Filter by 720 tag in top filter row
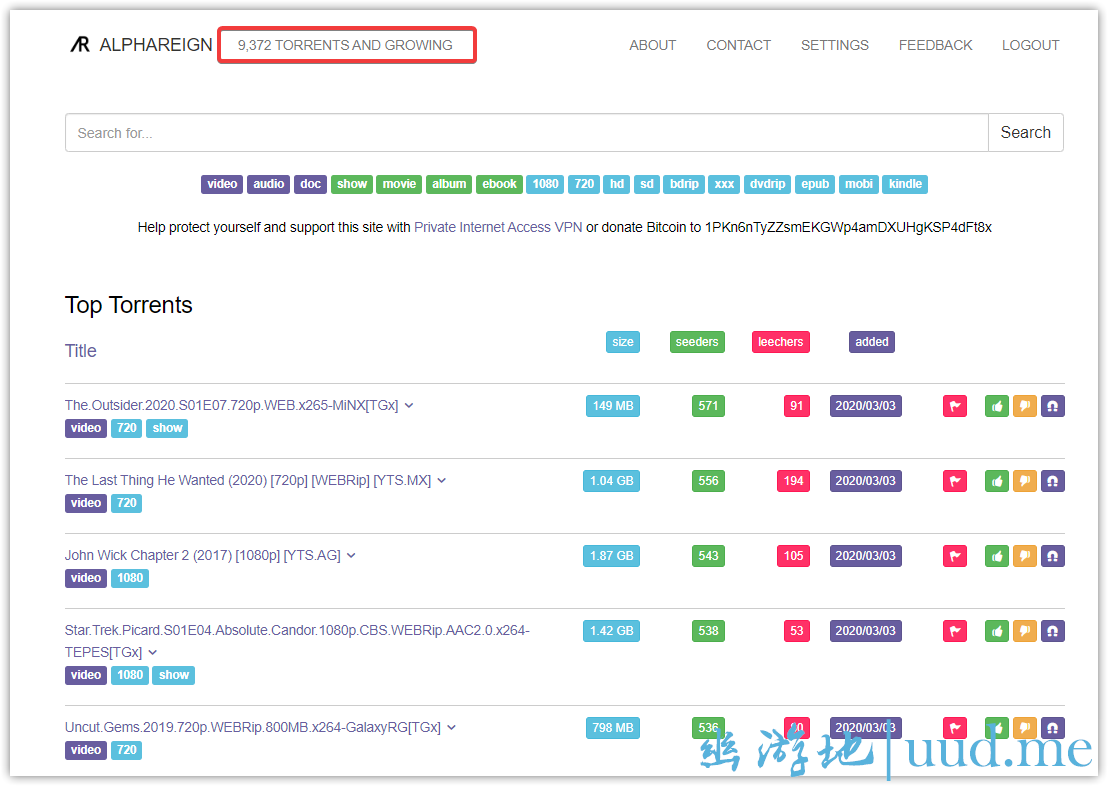This screenshot has width=1108, height=786. pyautogui.click(x=584, y=184)
